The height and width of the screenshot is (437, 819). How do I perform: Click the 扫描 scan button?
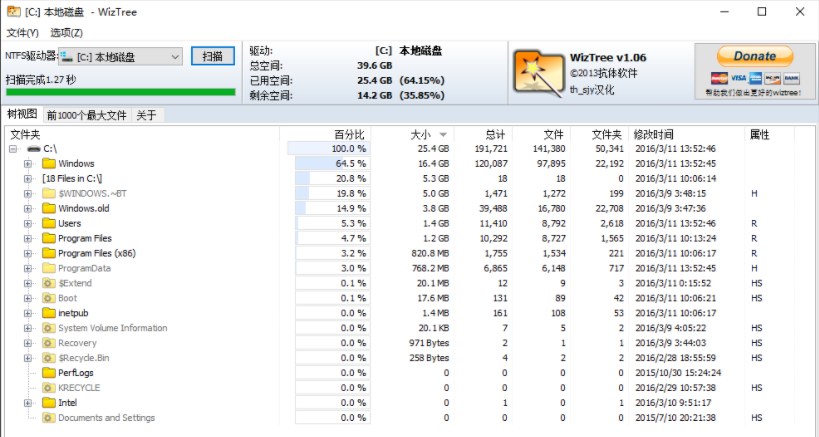[x=213, y=56]
